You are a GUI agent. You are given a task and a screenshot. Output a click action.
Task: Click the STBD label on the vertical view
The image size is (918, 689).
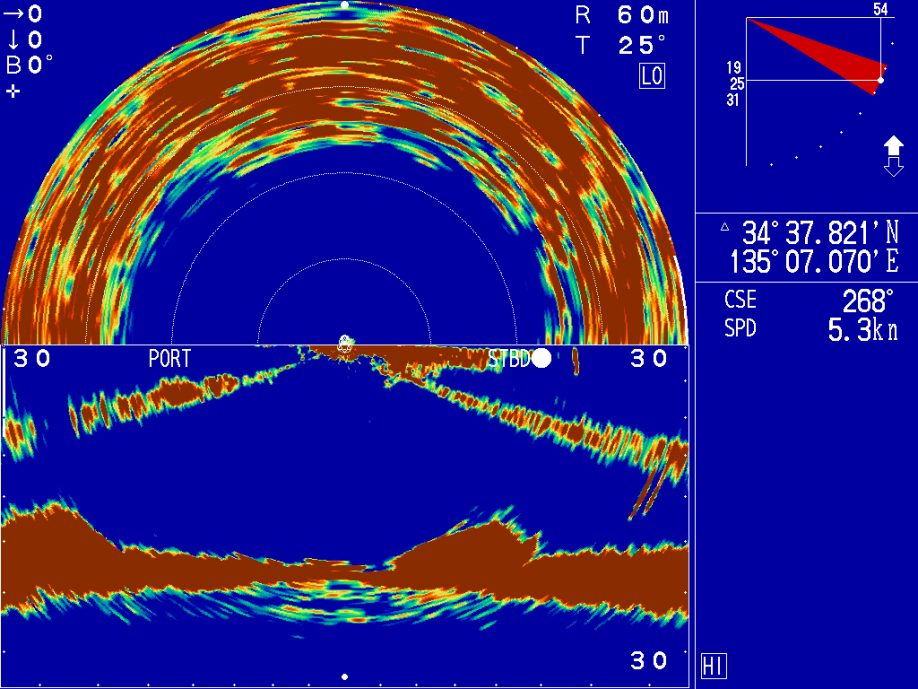point(508,359)
